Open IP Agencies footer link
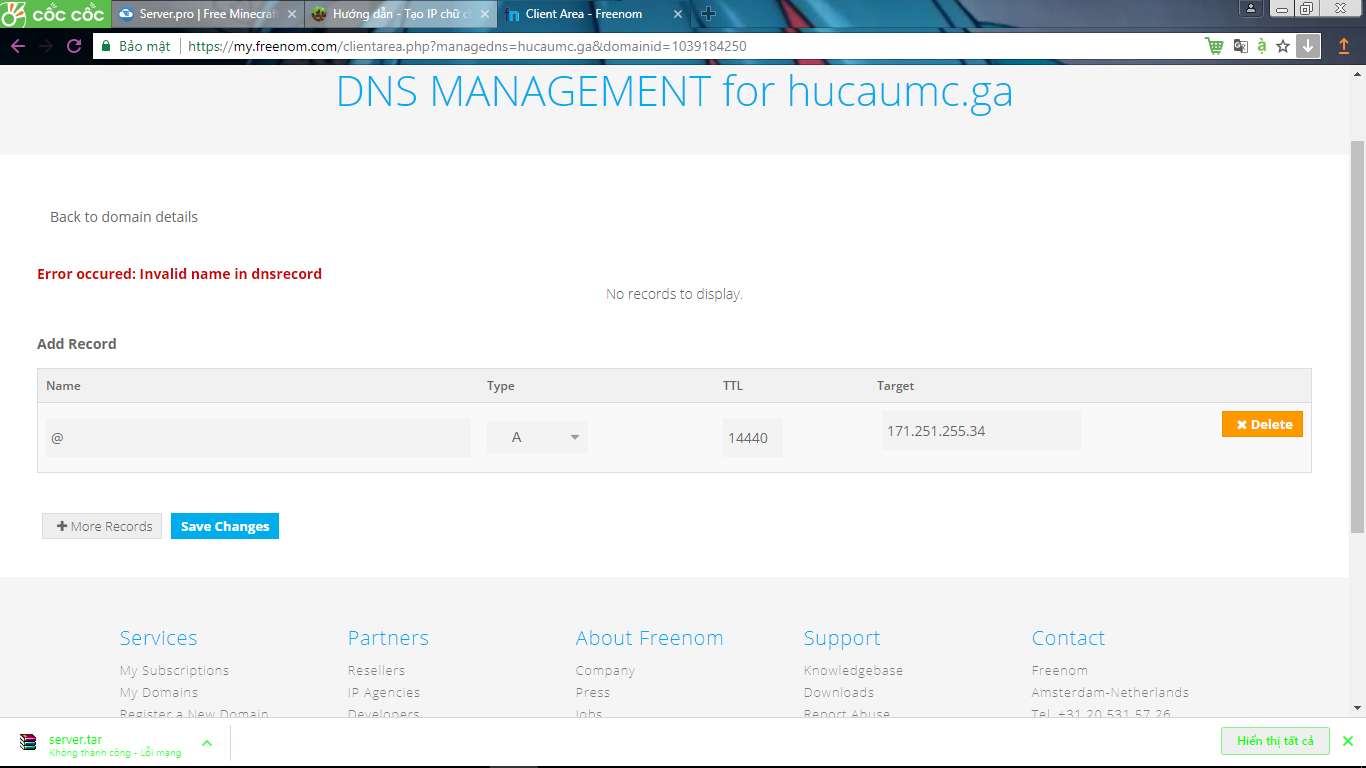The width and height of the screenshot is (1366, 768). pos(384,692)
